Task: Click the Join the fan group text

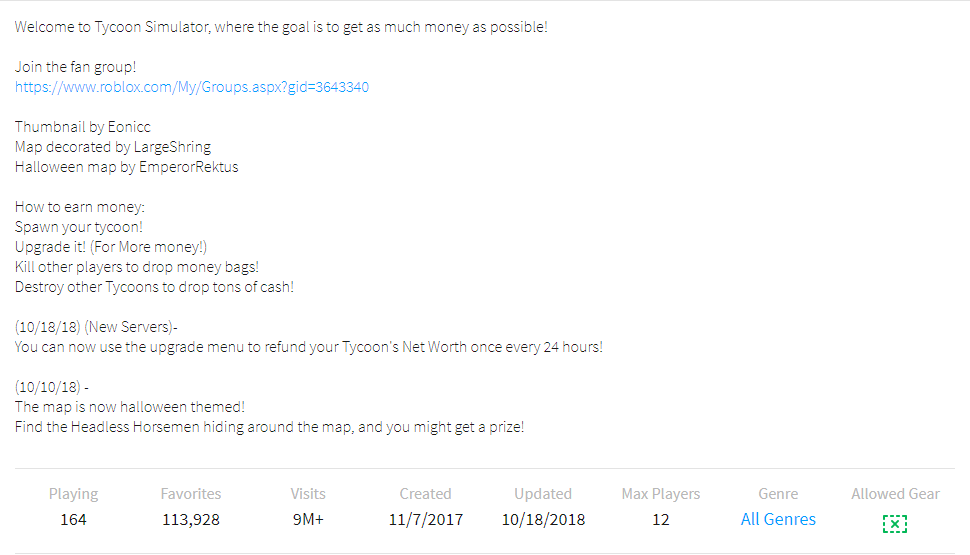Action: [x=76, y=67]
